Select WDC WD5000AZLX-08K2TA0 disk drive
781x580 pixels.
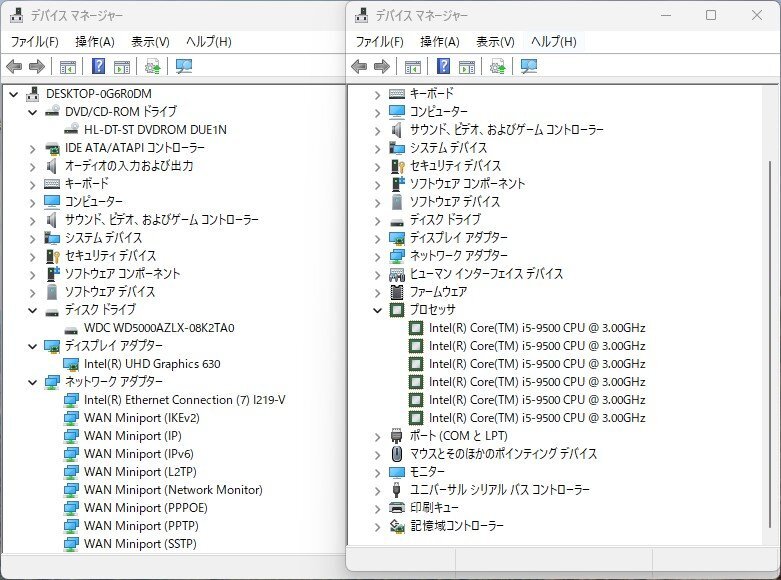[x=159, y=328]
